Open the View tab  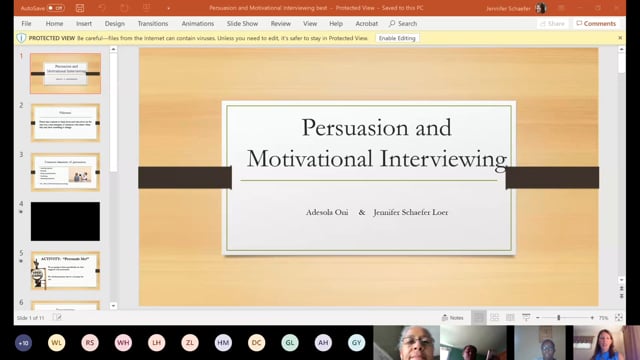coord(310,24)
